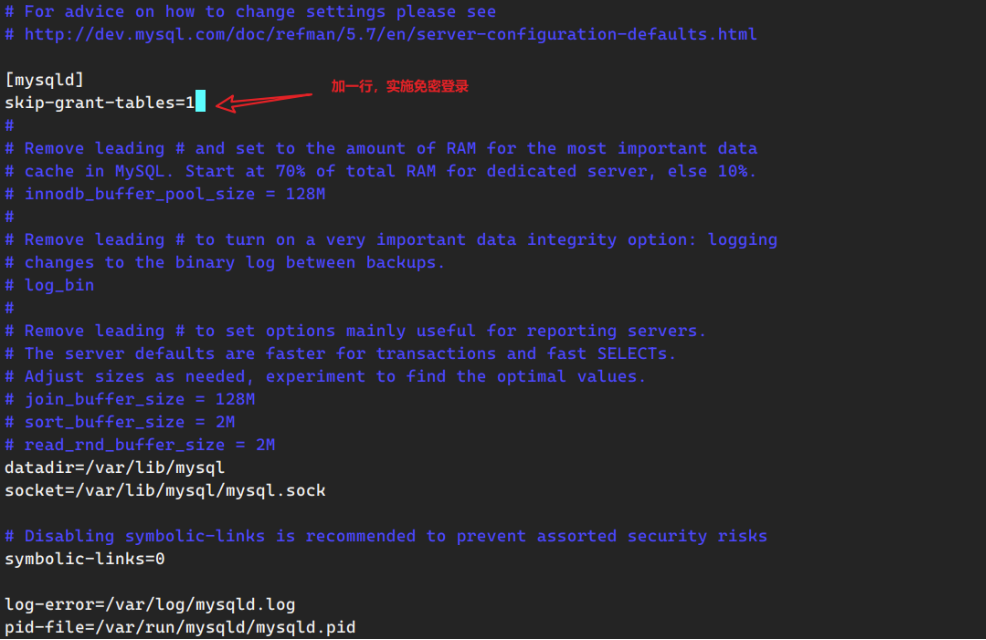The width and height of the screenshot is (986, 640).
Task: Click the read_rnd_buffer_size = 2M line
Action: coord(149,445)
